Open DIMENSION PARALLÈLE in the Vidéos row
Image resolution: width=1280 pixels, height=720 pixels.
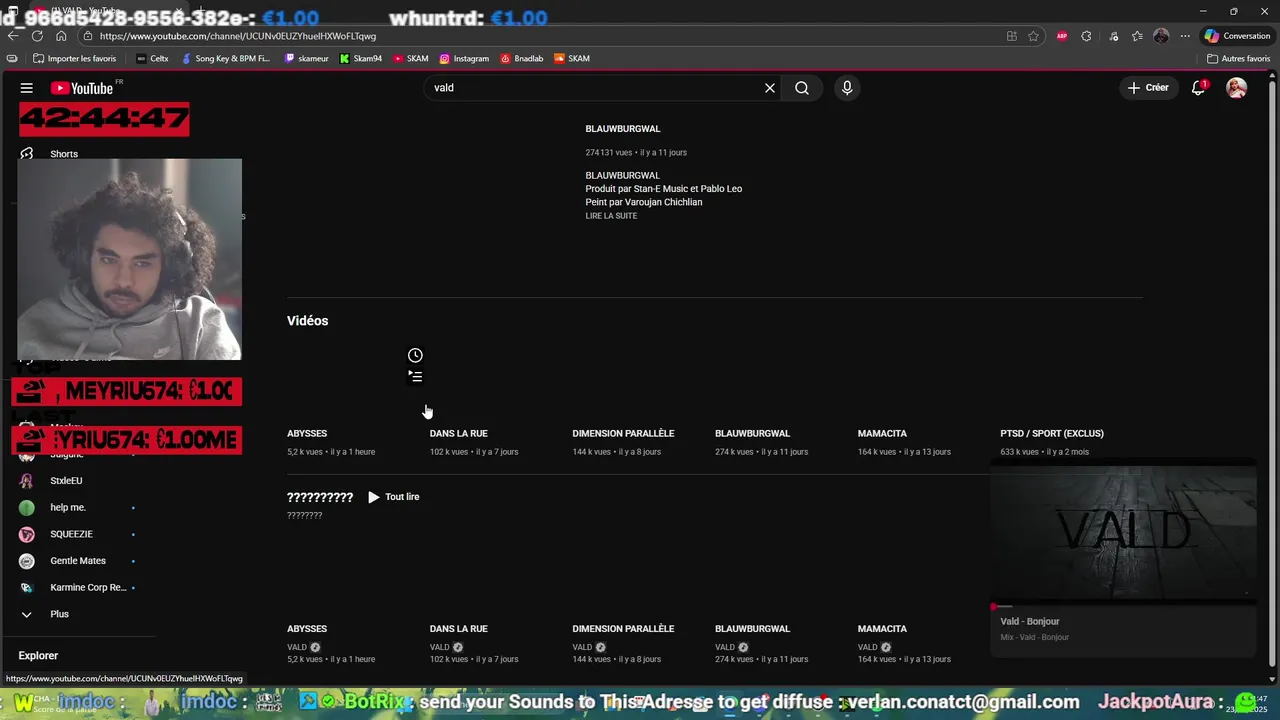click(x=623, y=433)
